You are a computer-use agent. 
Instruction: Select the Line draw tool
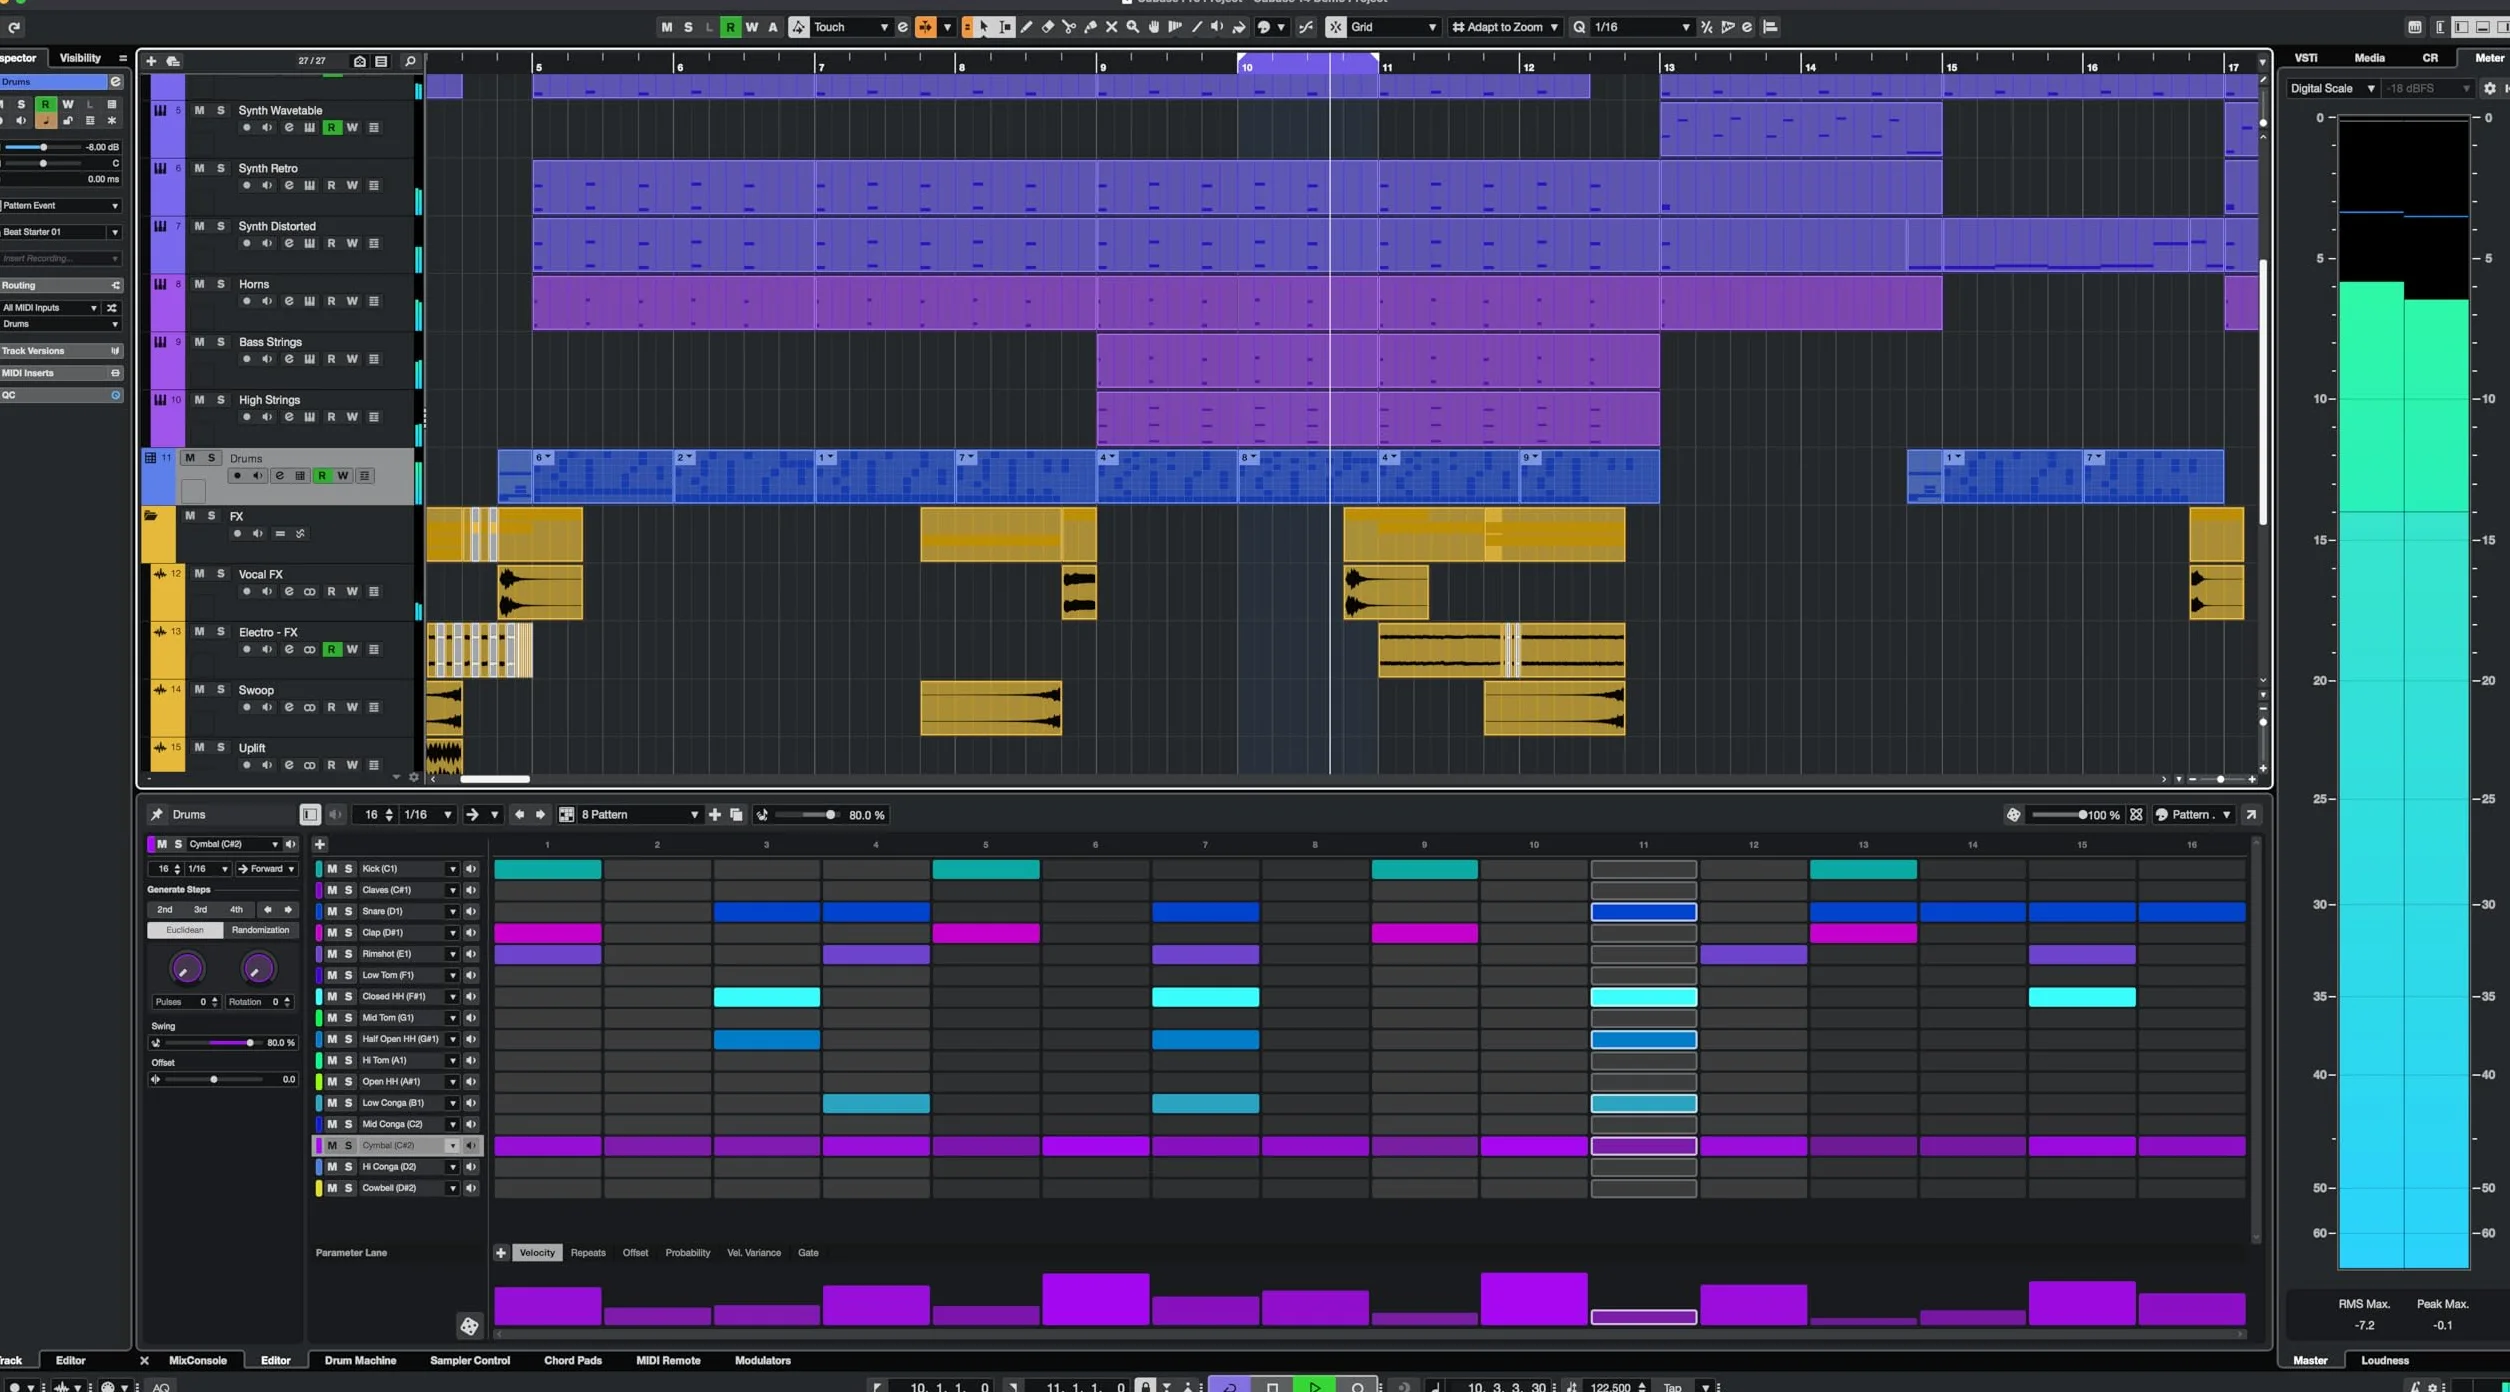pyautogui.click(x=1196, y=27)
